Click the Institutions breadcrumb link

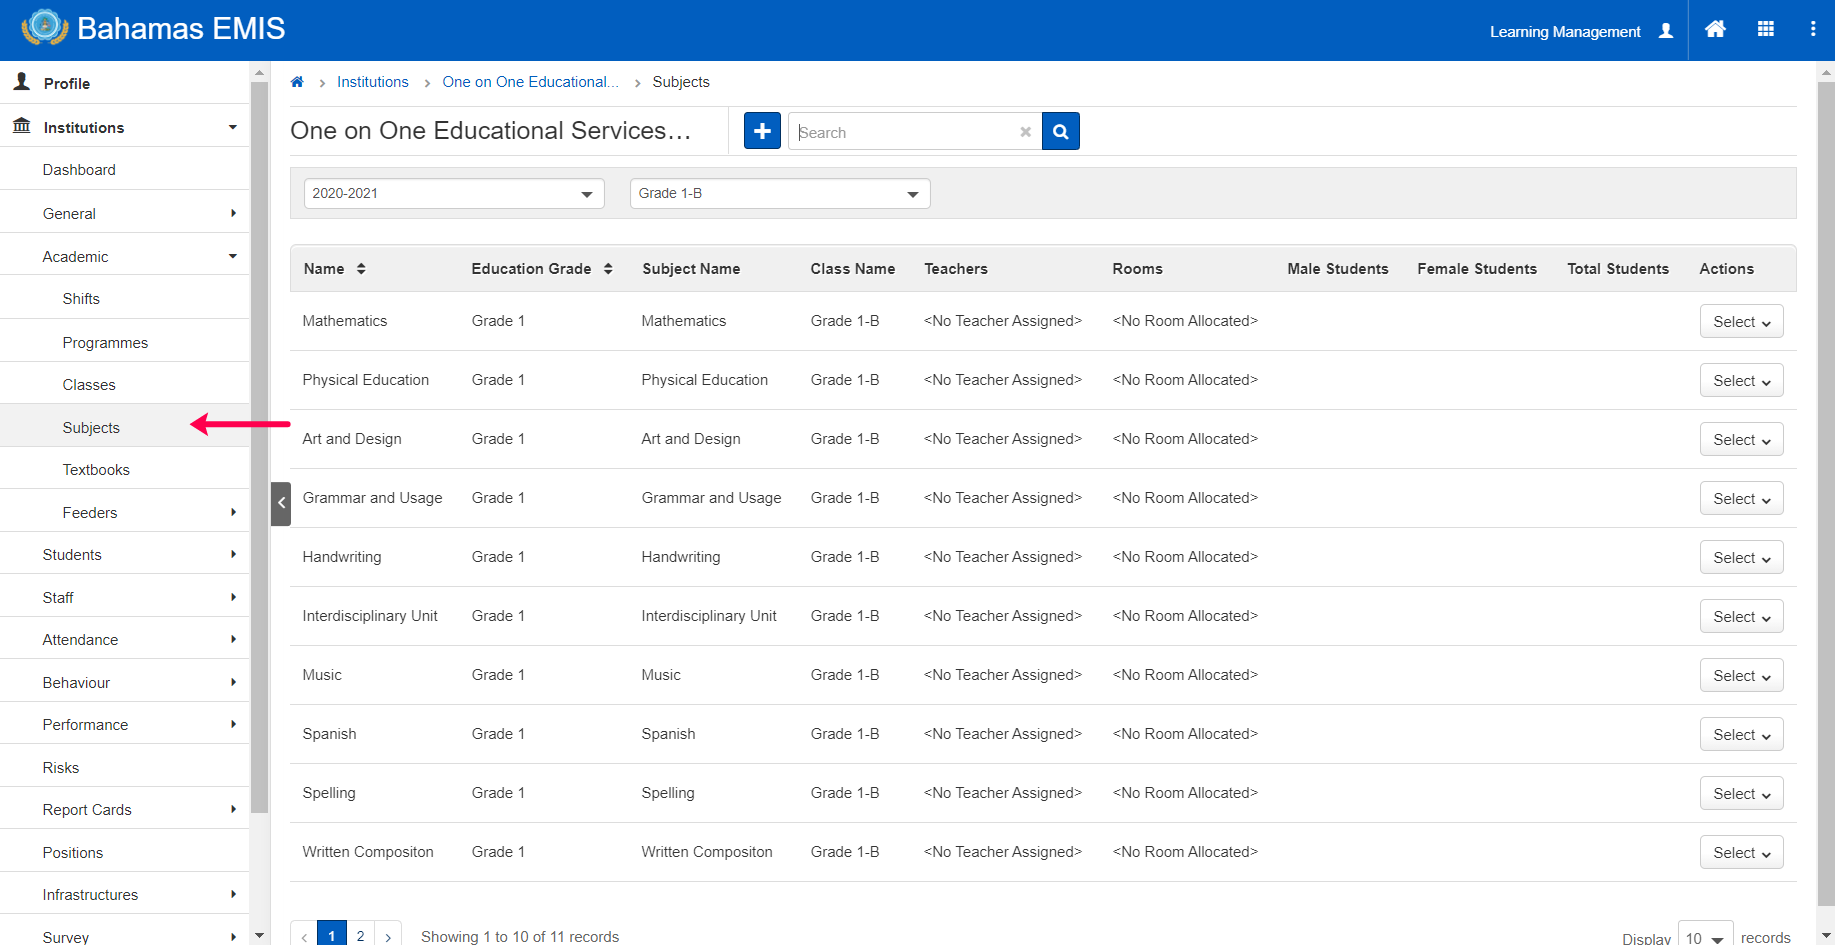pyautogui.click(x=372, y=82)
